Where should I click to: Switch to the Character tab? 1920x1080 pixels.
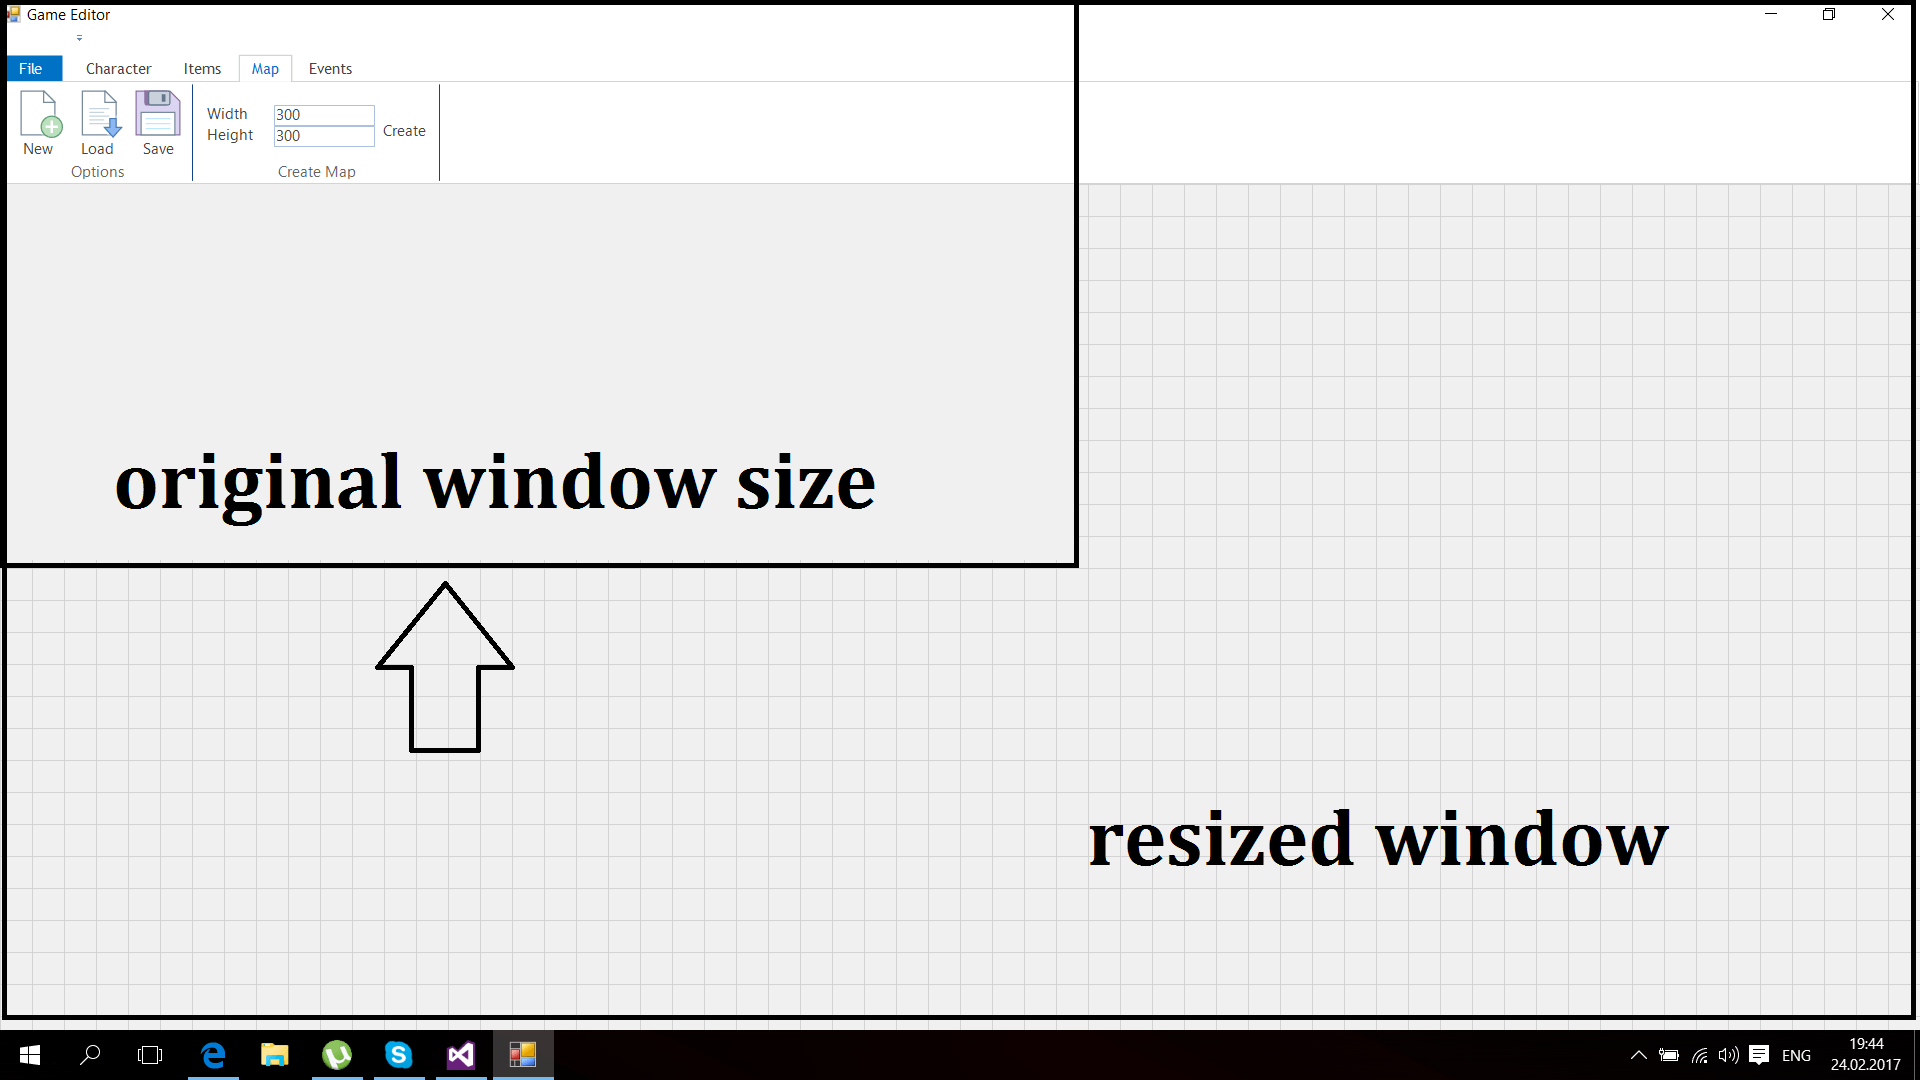point(115,67)
